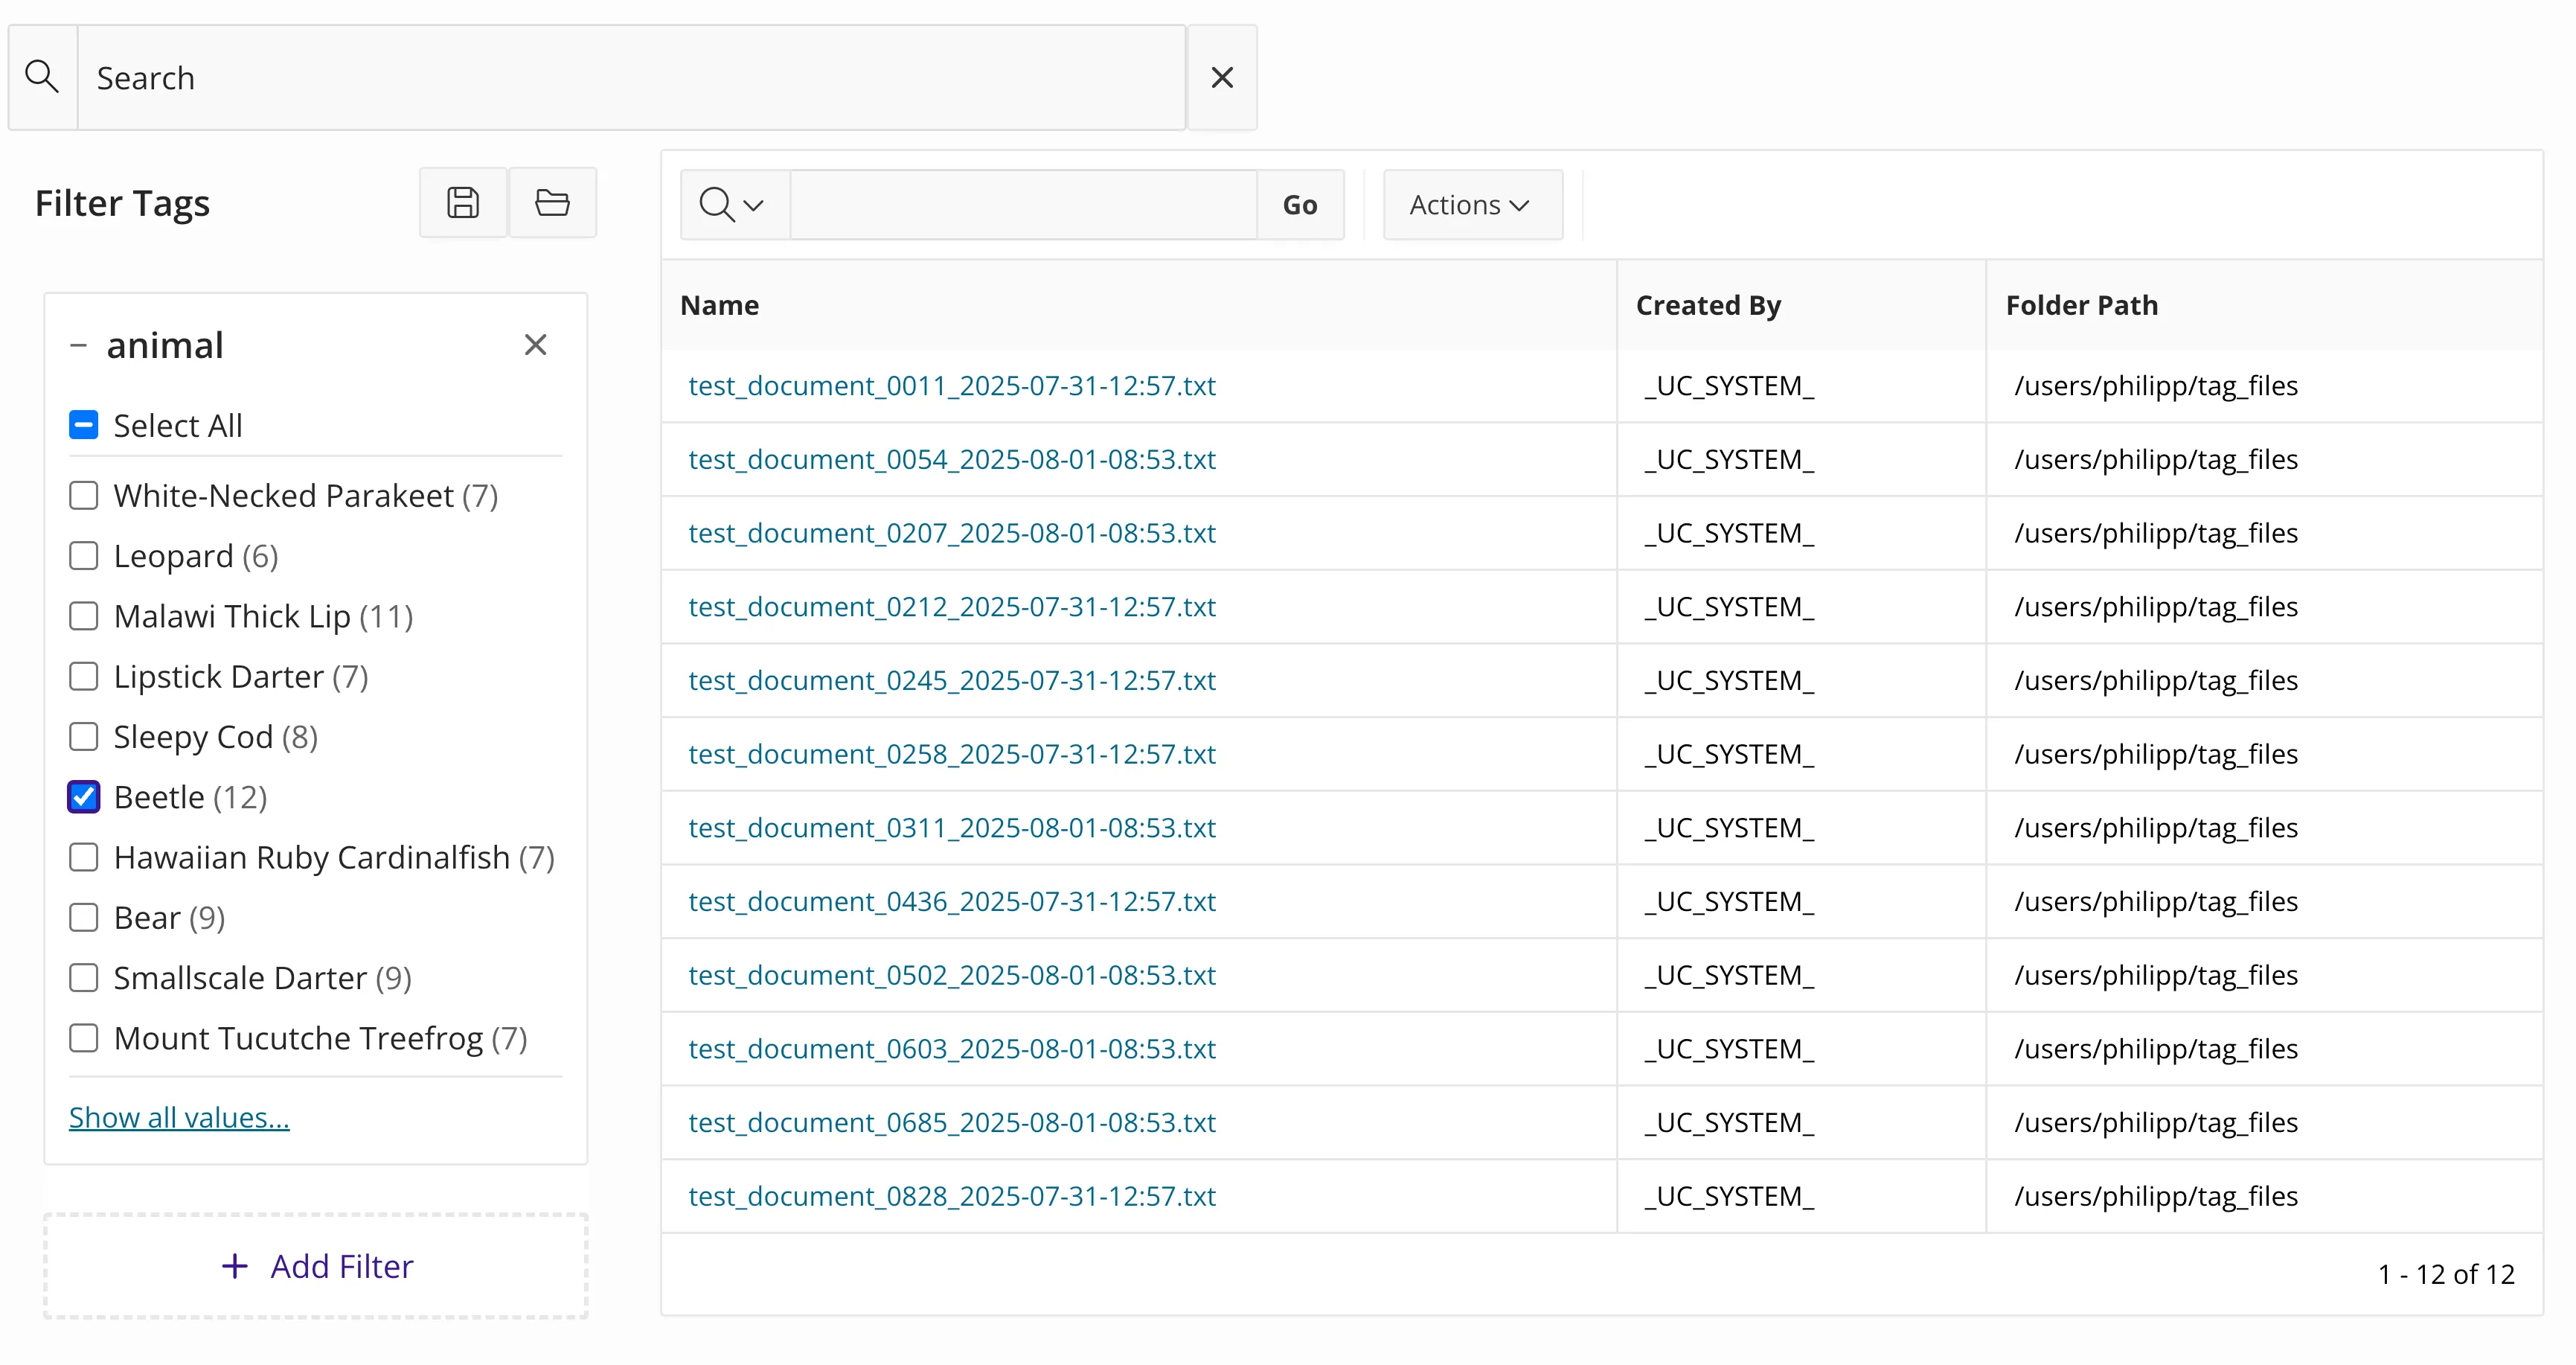The image size is (2576, 1365).
Task: Enable the Sleepy Cod checkbox
Action: (84, 737)
